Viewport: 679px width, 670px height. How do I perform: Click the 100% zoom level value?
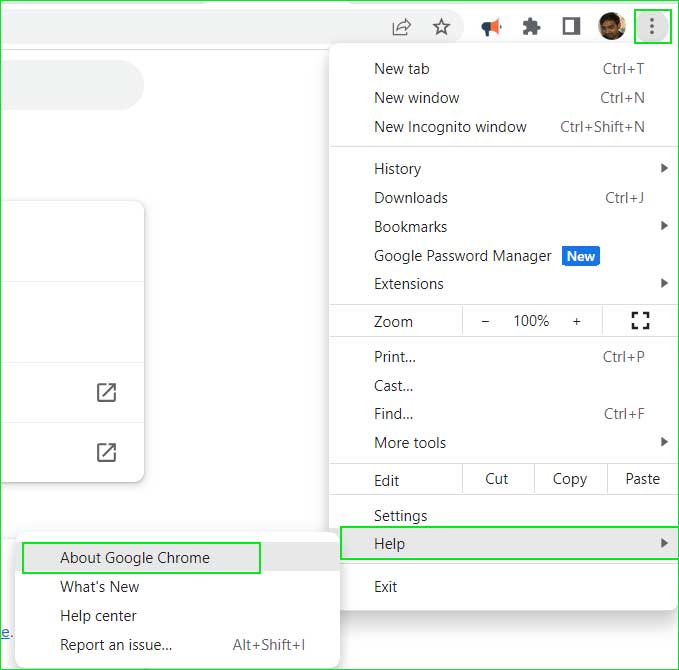tap(531, 321)
